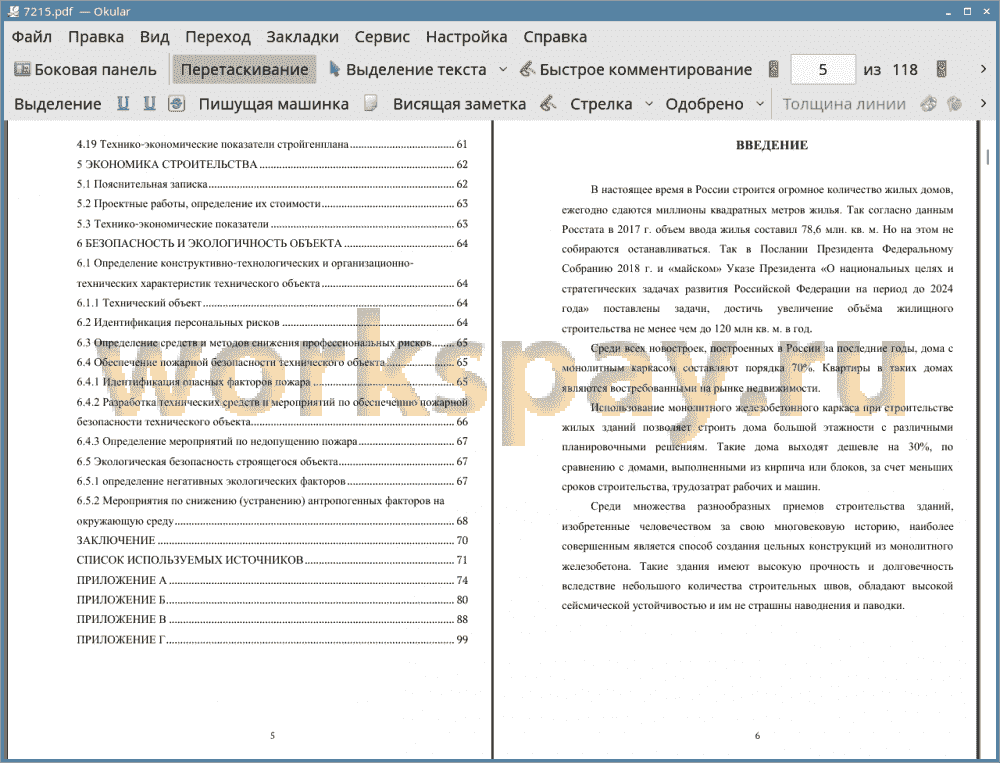Pick the Одобрено stamp tool
This screenshot has width=1000, height=763.
[x=704, y=104]
